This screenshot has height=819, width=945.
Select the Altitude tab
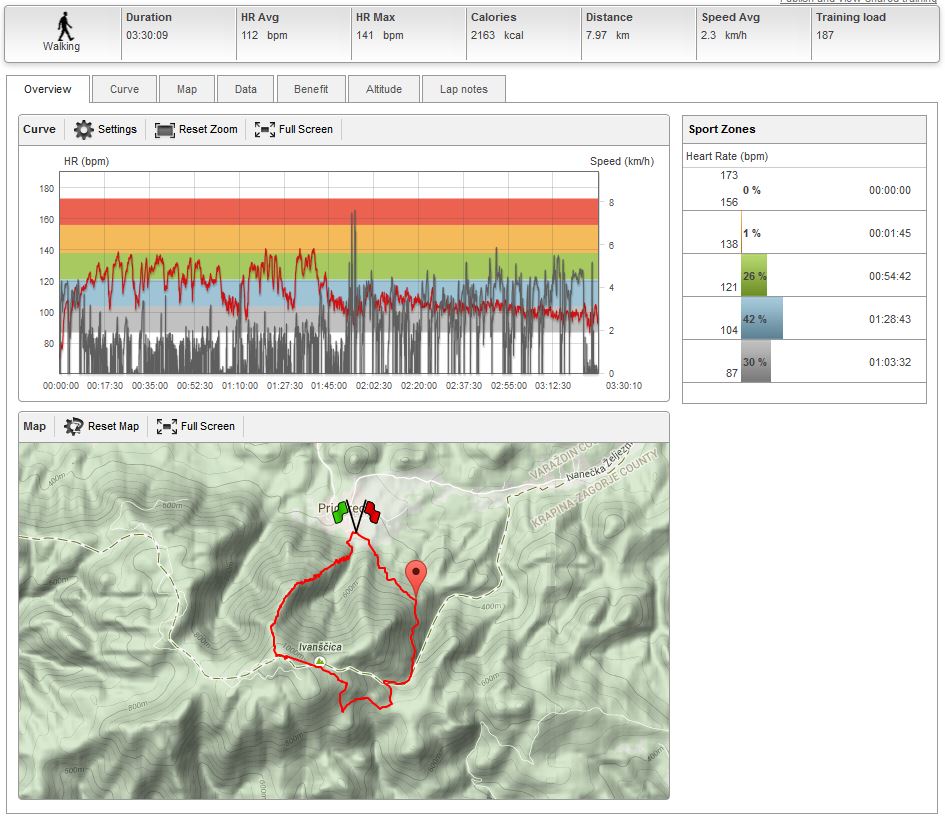point(384,89)
